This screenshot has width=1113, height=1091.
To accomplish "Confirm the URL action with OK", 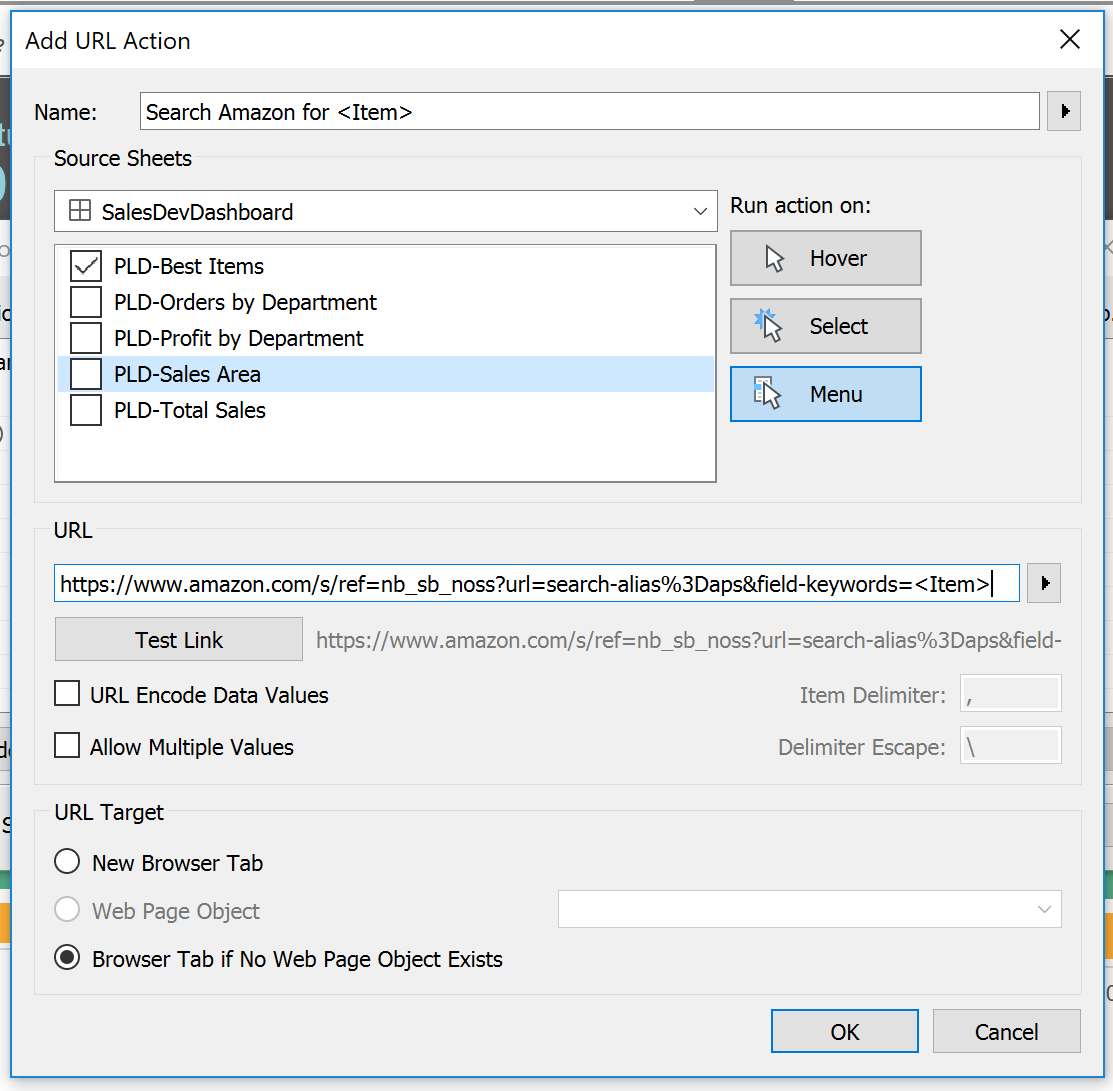I will [845, 1031].
